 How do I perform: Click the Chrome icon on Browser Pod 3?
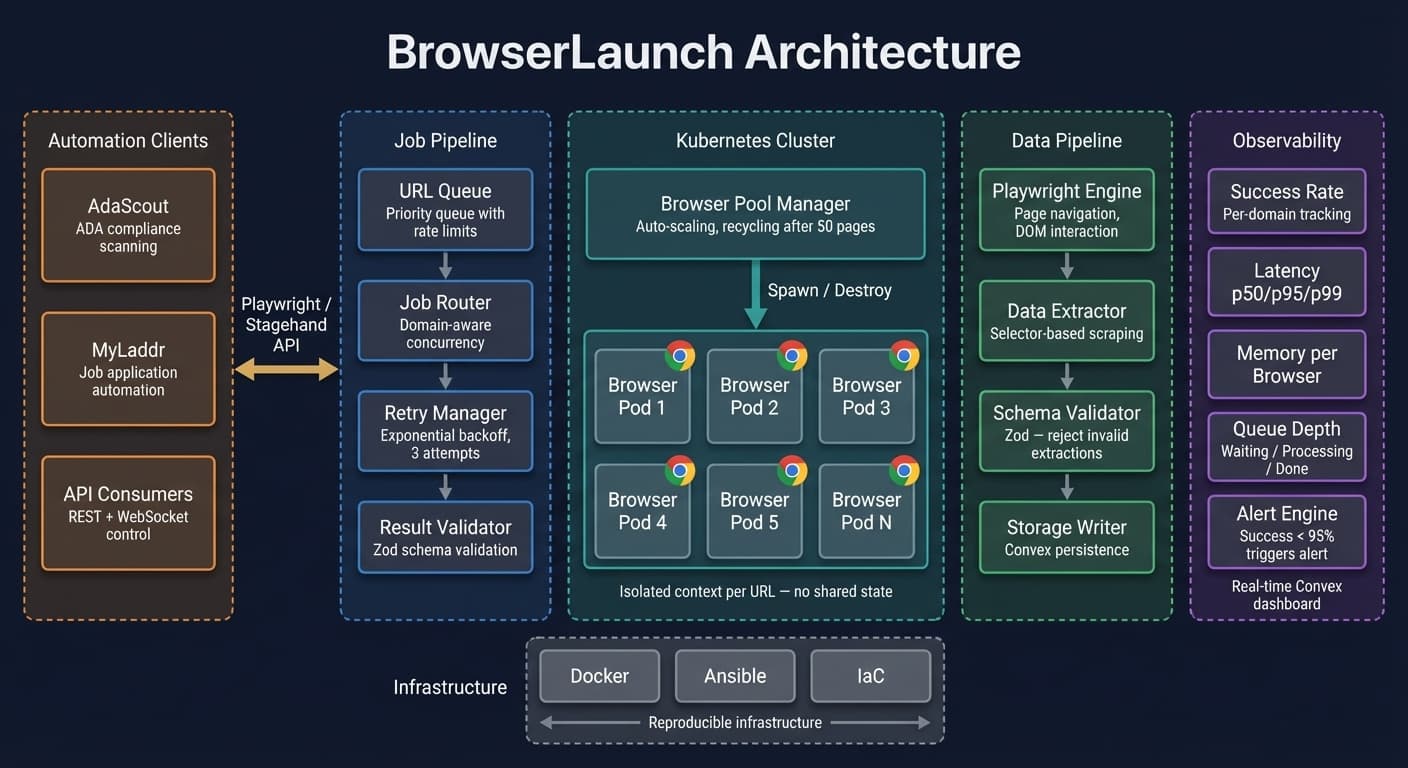tap(905, 354)
